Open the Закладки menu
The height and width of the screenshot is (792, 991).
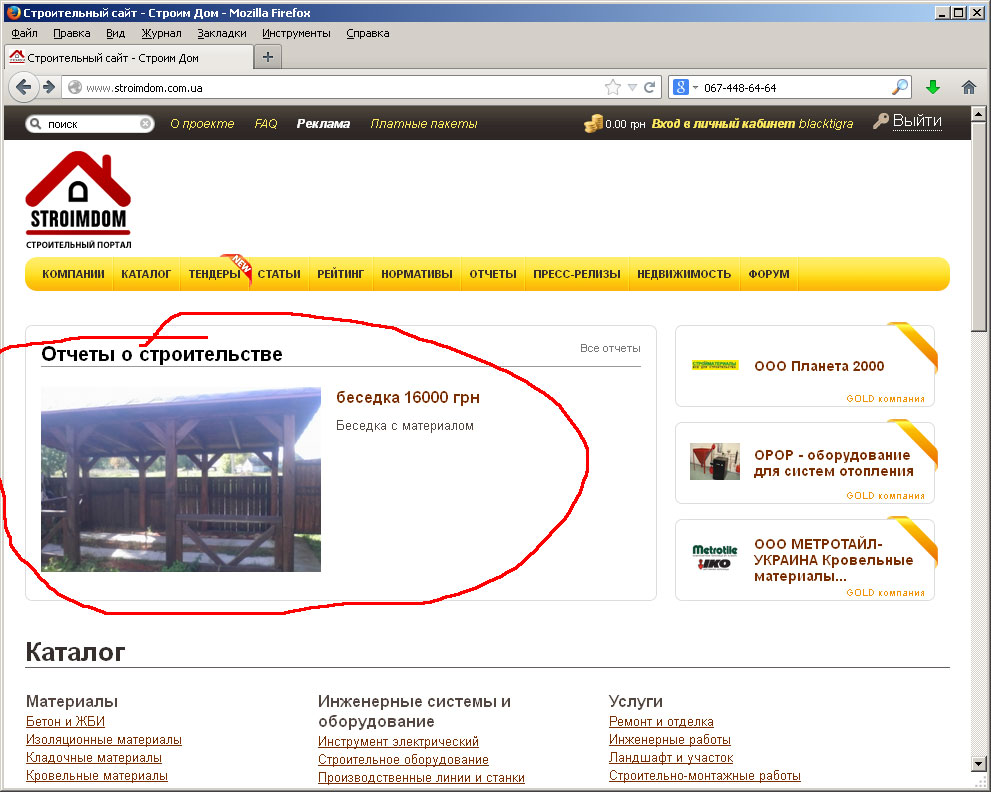(222, 34)
